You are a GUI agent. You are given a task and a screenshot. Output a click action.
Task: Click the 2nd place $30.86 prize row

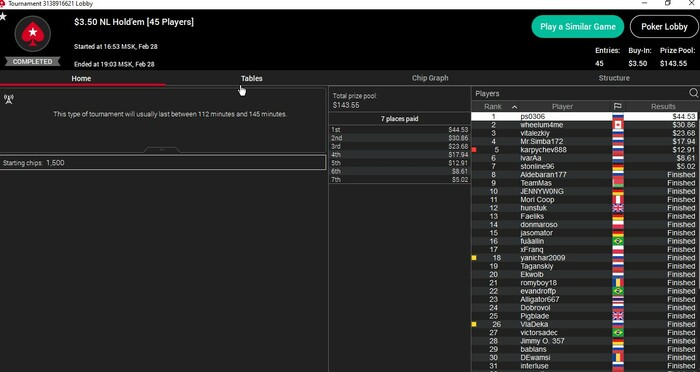click(x=400, y=138)
